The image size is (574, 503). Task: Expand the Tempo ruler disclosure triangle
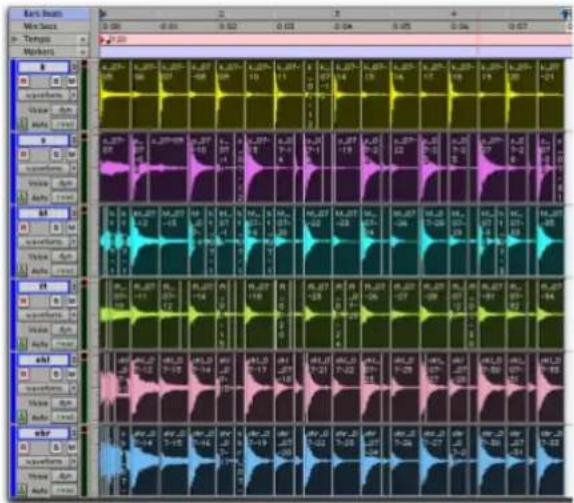pos(15,39)
